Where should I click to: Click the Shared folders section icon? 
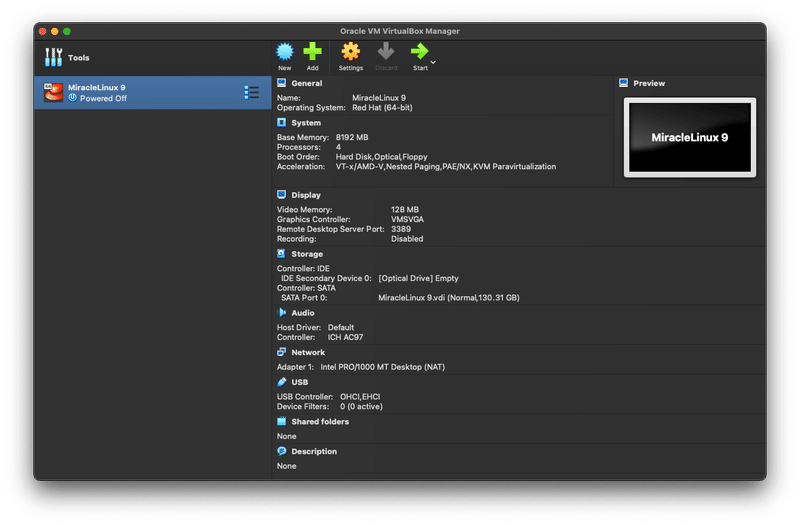click(281, 421)
